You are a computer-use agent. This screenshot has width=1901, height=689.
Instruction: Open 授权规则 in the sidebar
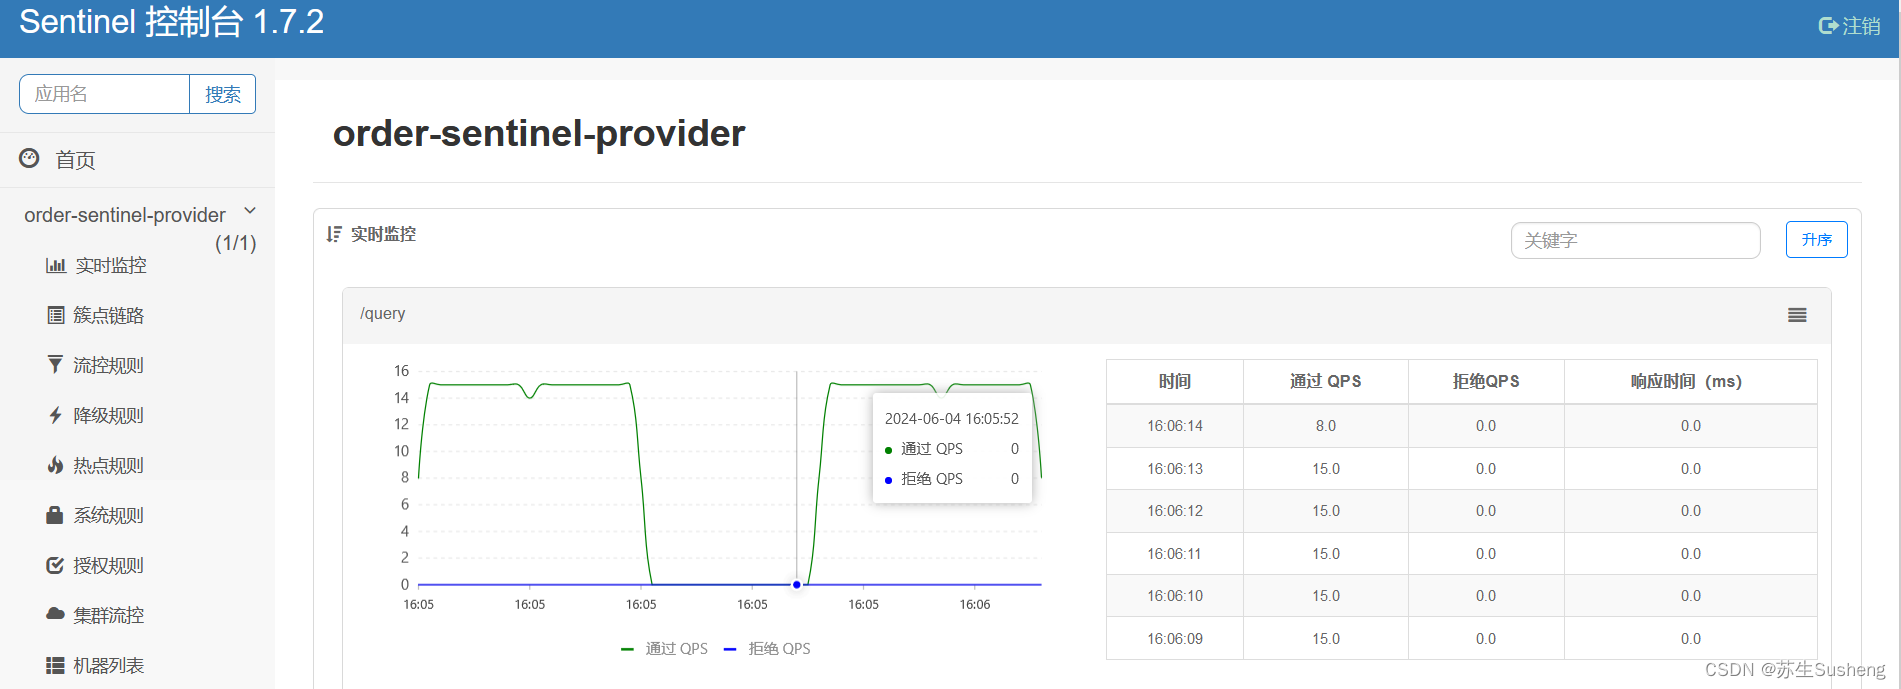tap(109, 565)
